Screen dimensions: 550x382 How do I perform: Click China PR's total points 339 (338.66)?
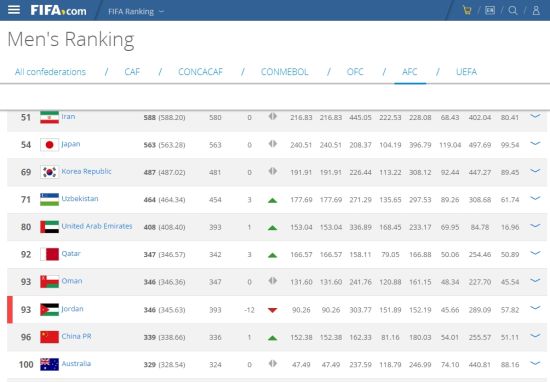pos(165,337)
